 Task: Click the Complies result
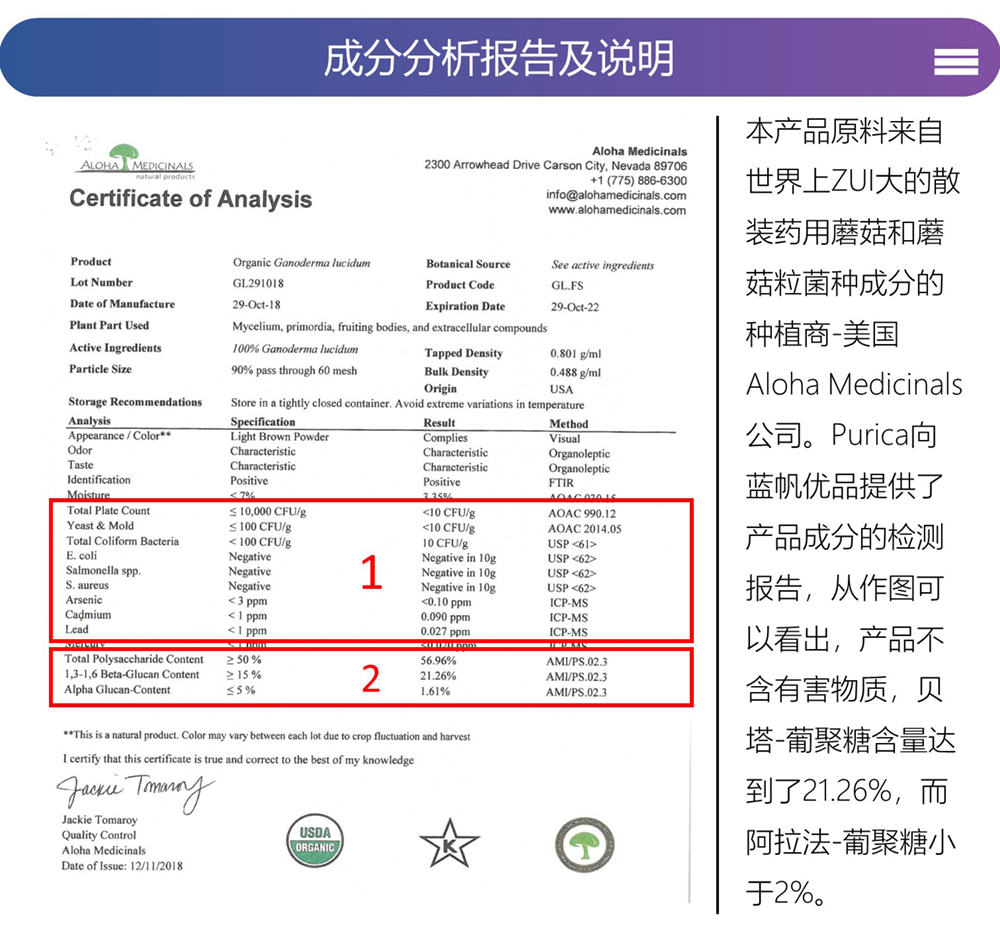(x=445, y=438)
